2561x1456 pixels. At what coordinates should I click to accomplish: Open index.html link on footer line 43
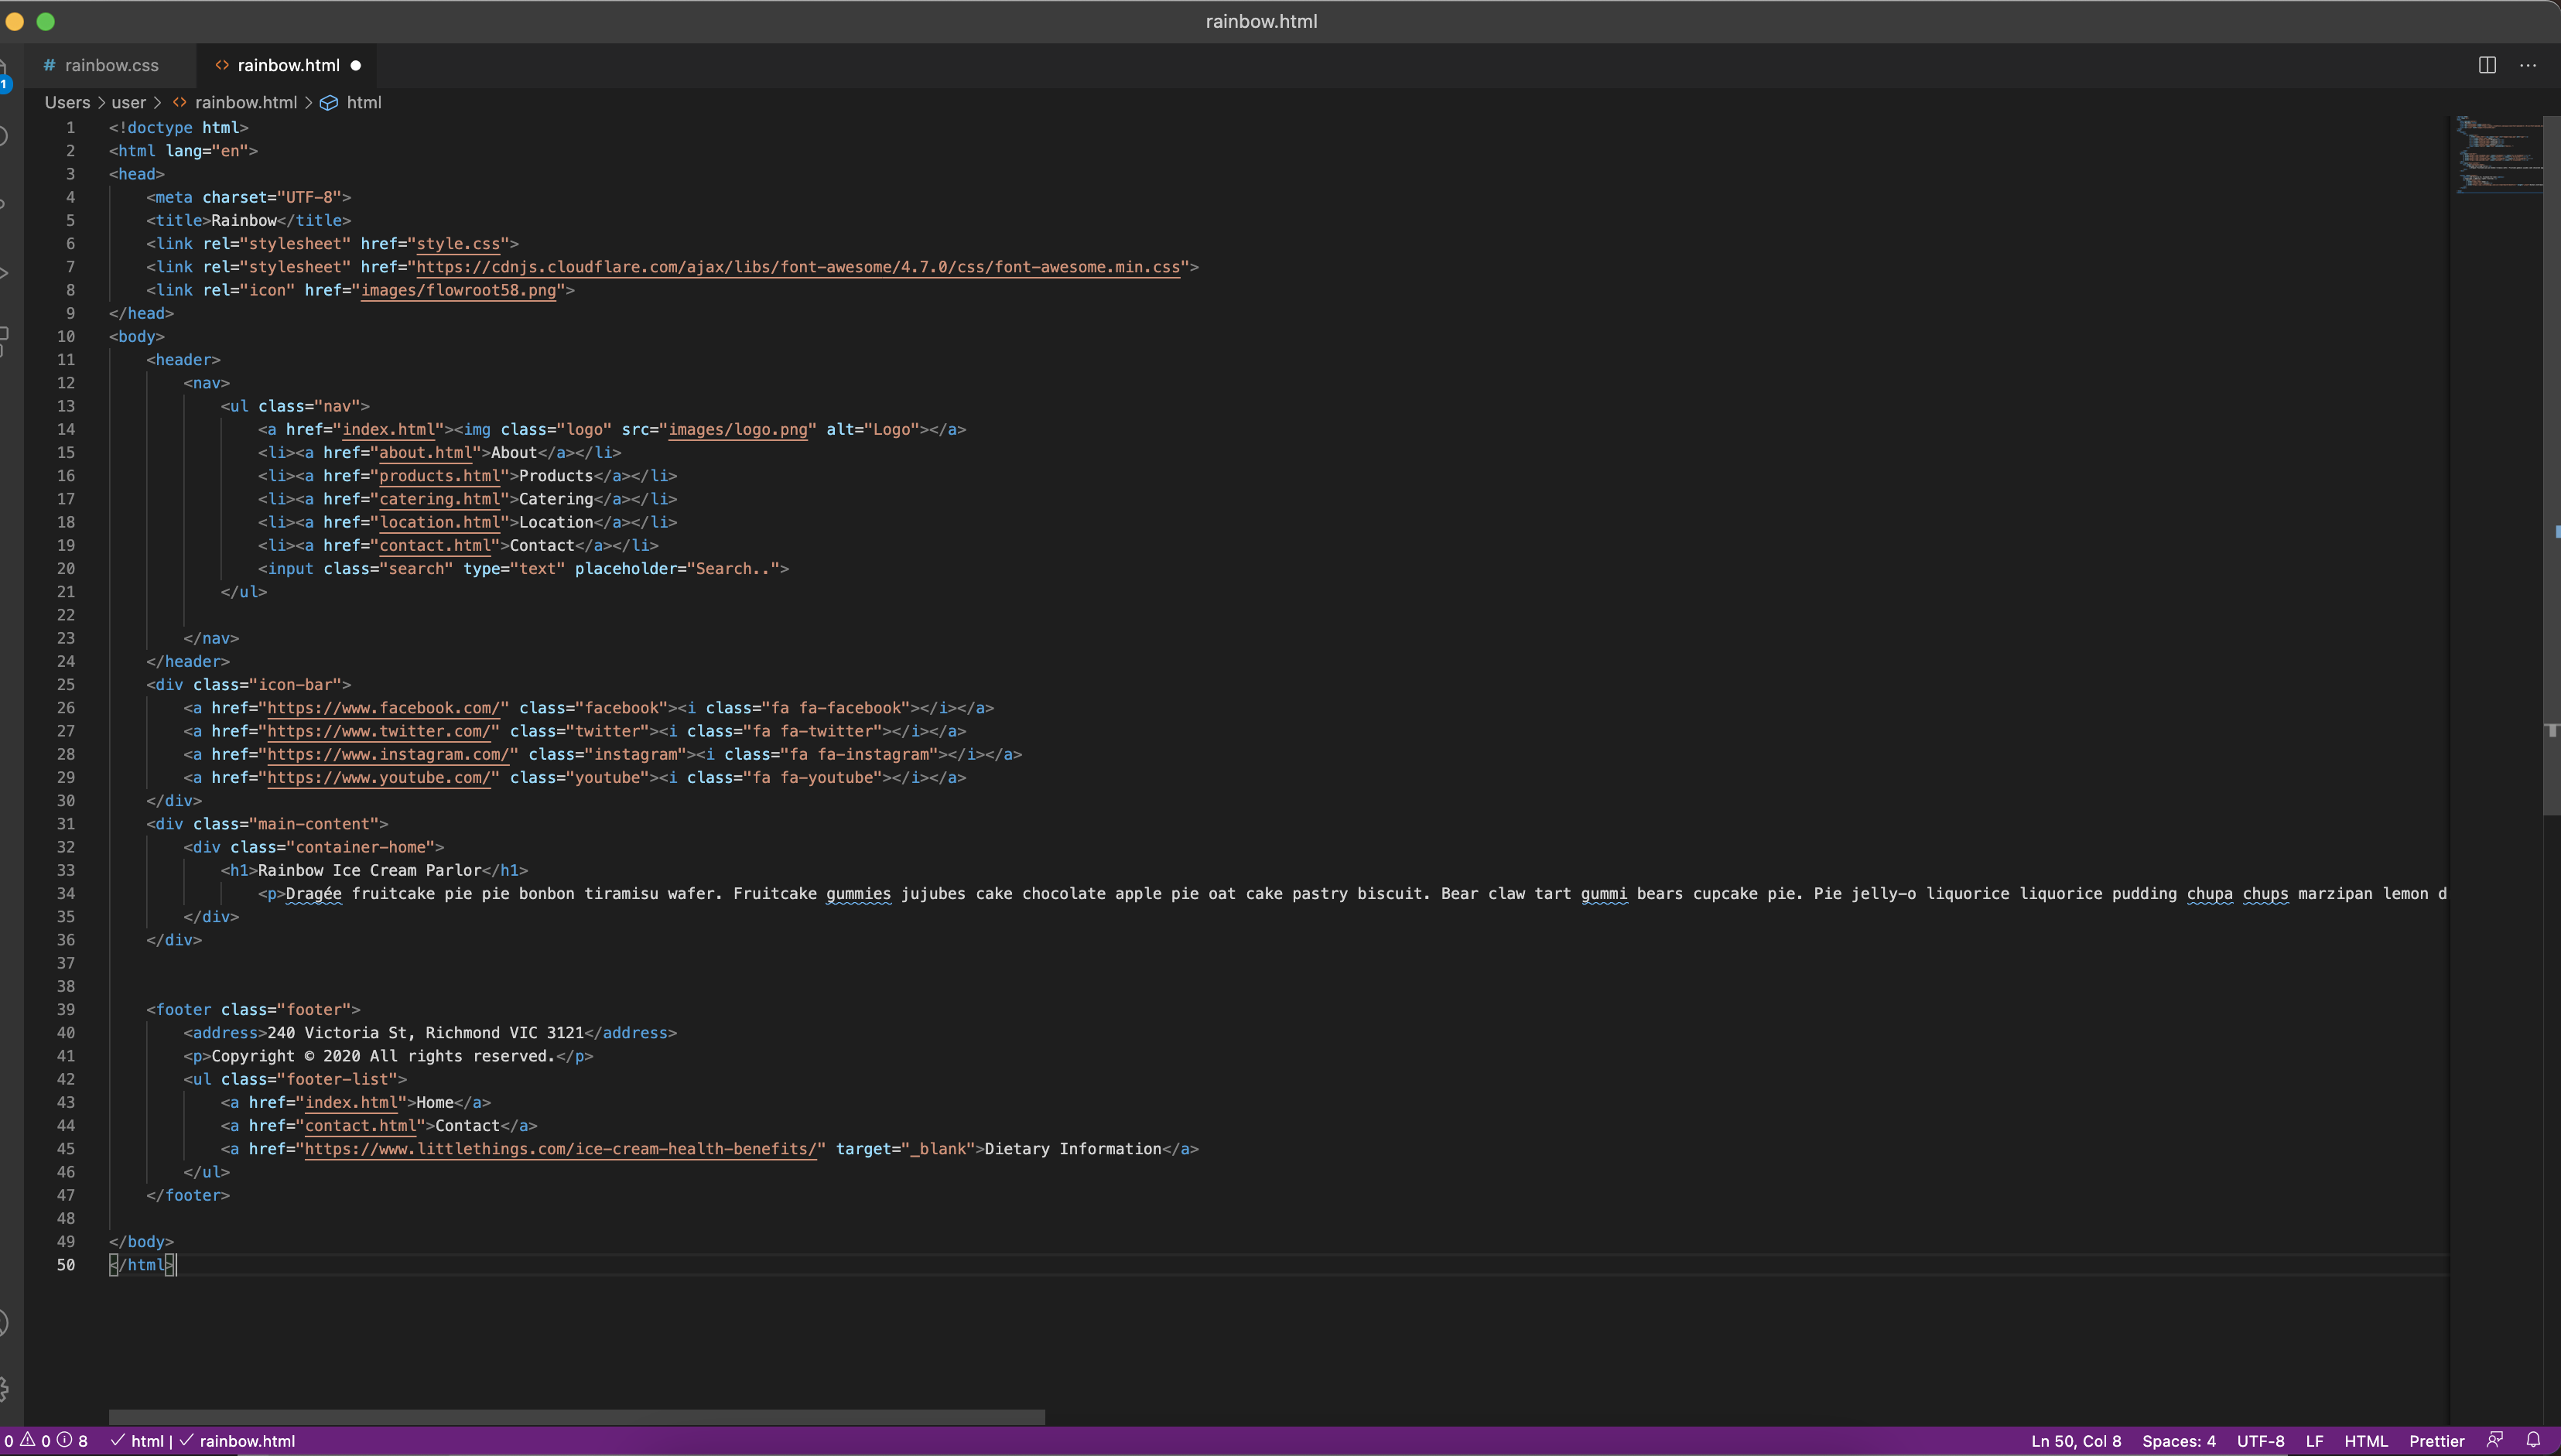tap(351, 1102)
